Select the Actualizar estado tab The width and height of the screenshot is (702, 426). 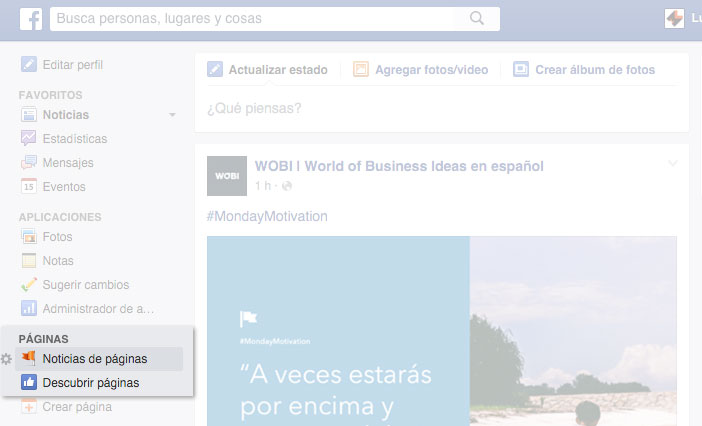267,70
